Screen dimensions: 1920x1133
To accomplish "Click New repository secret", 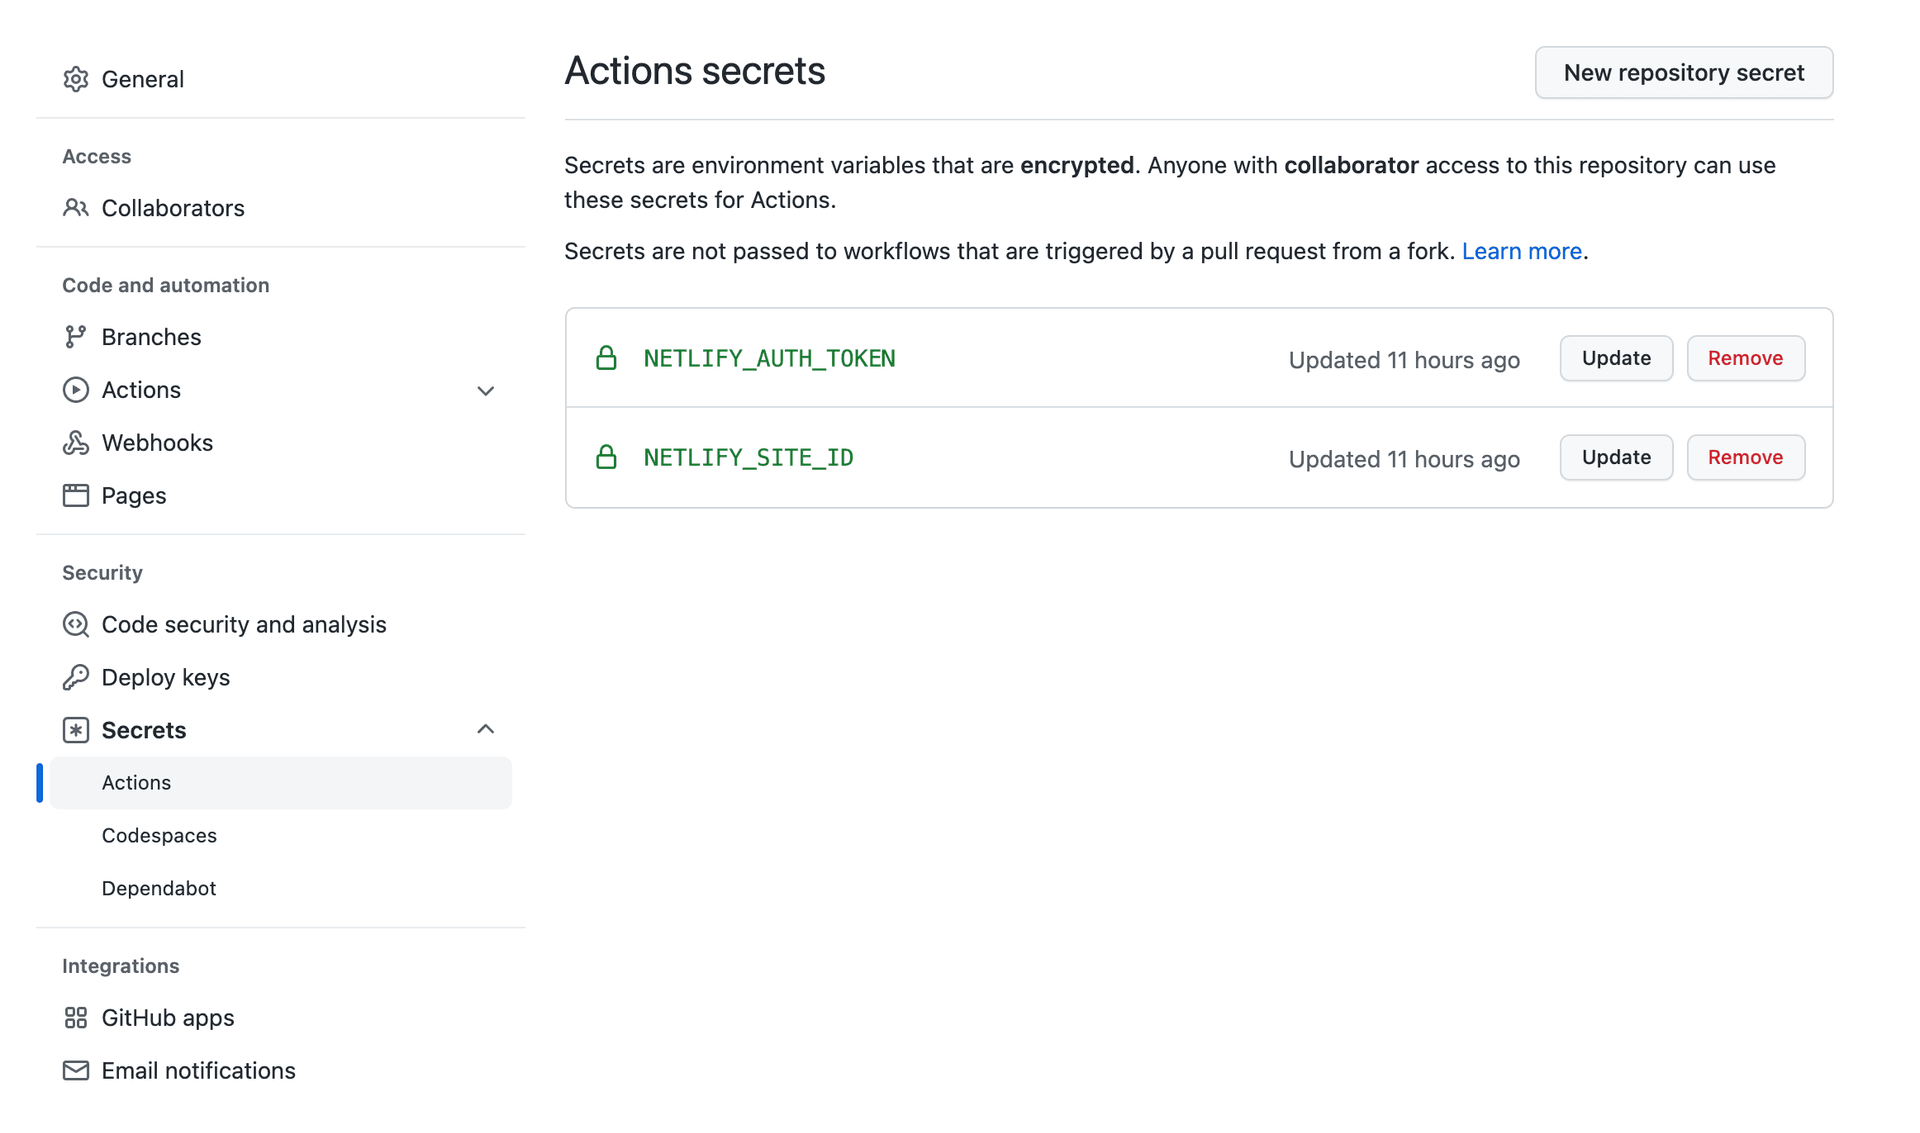I will coord(1683,72).
